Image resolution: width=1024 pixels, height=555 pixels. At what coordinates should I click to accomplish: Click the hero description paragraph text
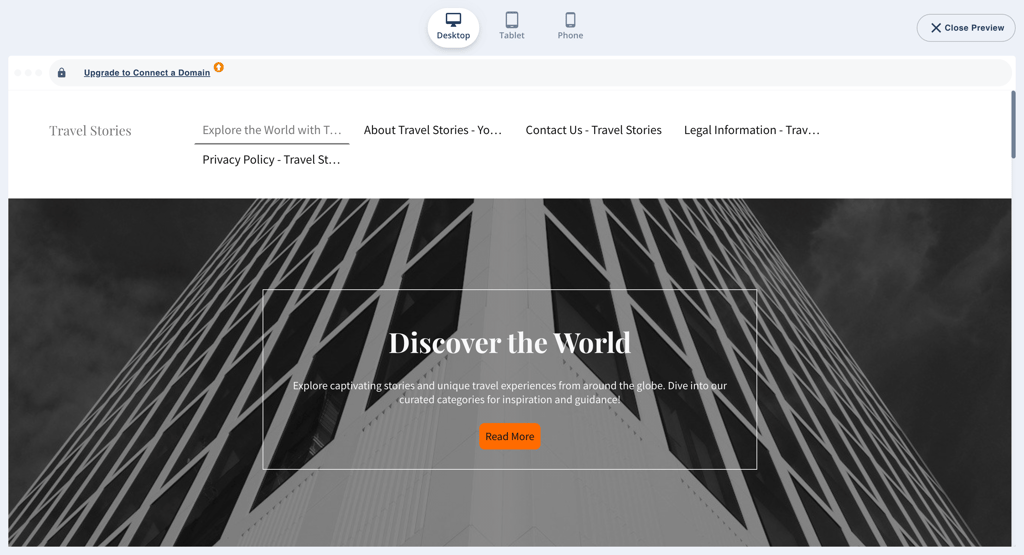tap(509, 392)
